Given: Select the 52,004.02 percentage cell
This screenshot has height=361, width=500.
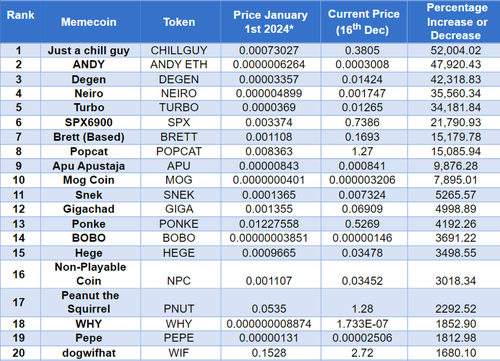Looking at the screenshot, I should (x=456, y=51).
